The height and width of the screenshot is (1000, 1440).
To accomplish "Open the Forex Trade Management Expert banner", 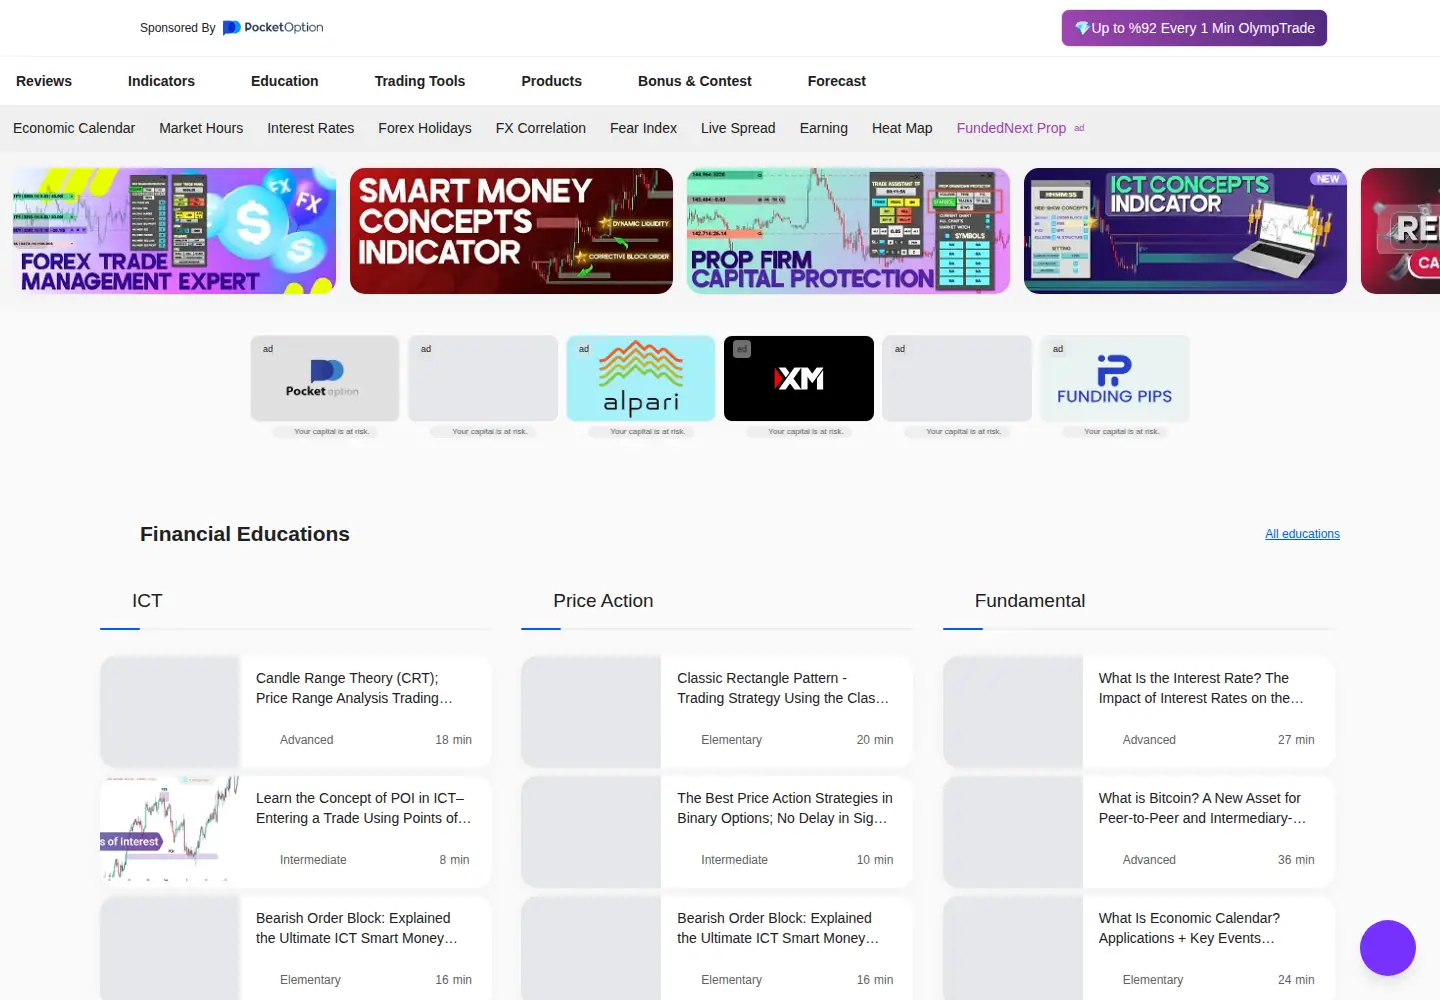I will tap(175, 231).
